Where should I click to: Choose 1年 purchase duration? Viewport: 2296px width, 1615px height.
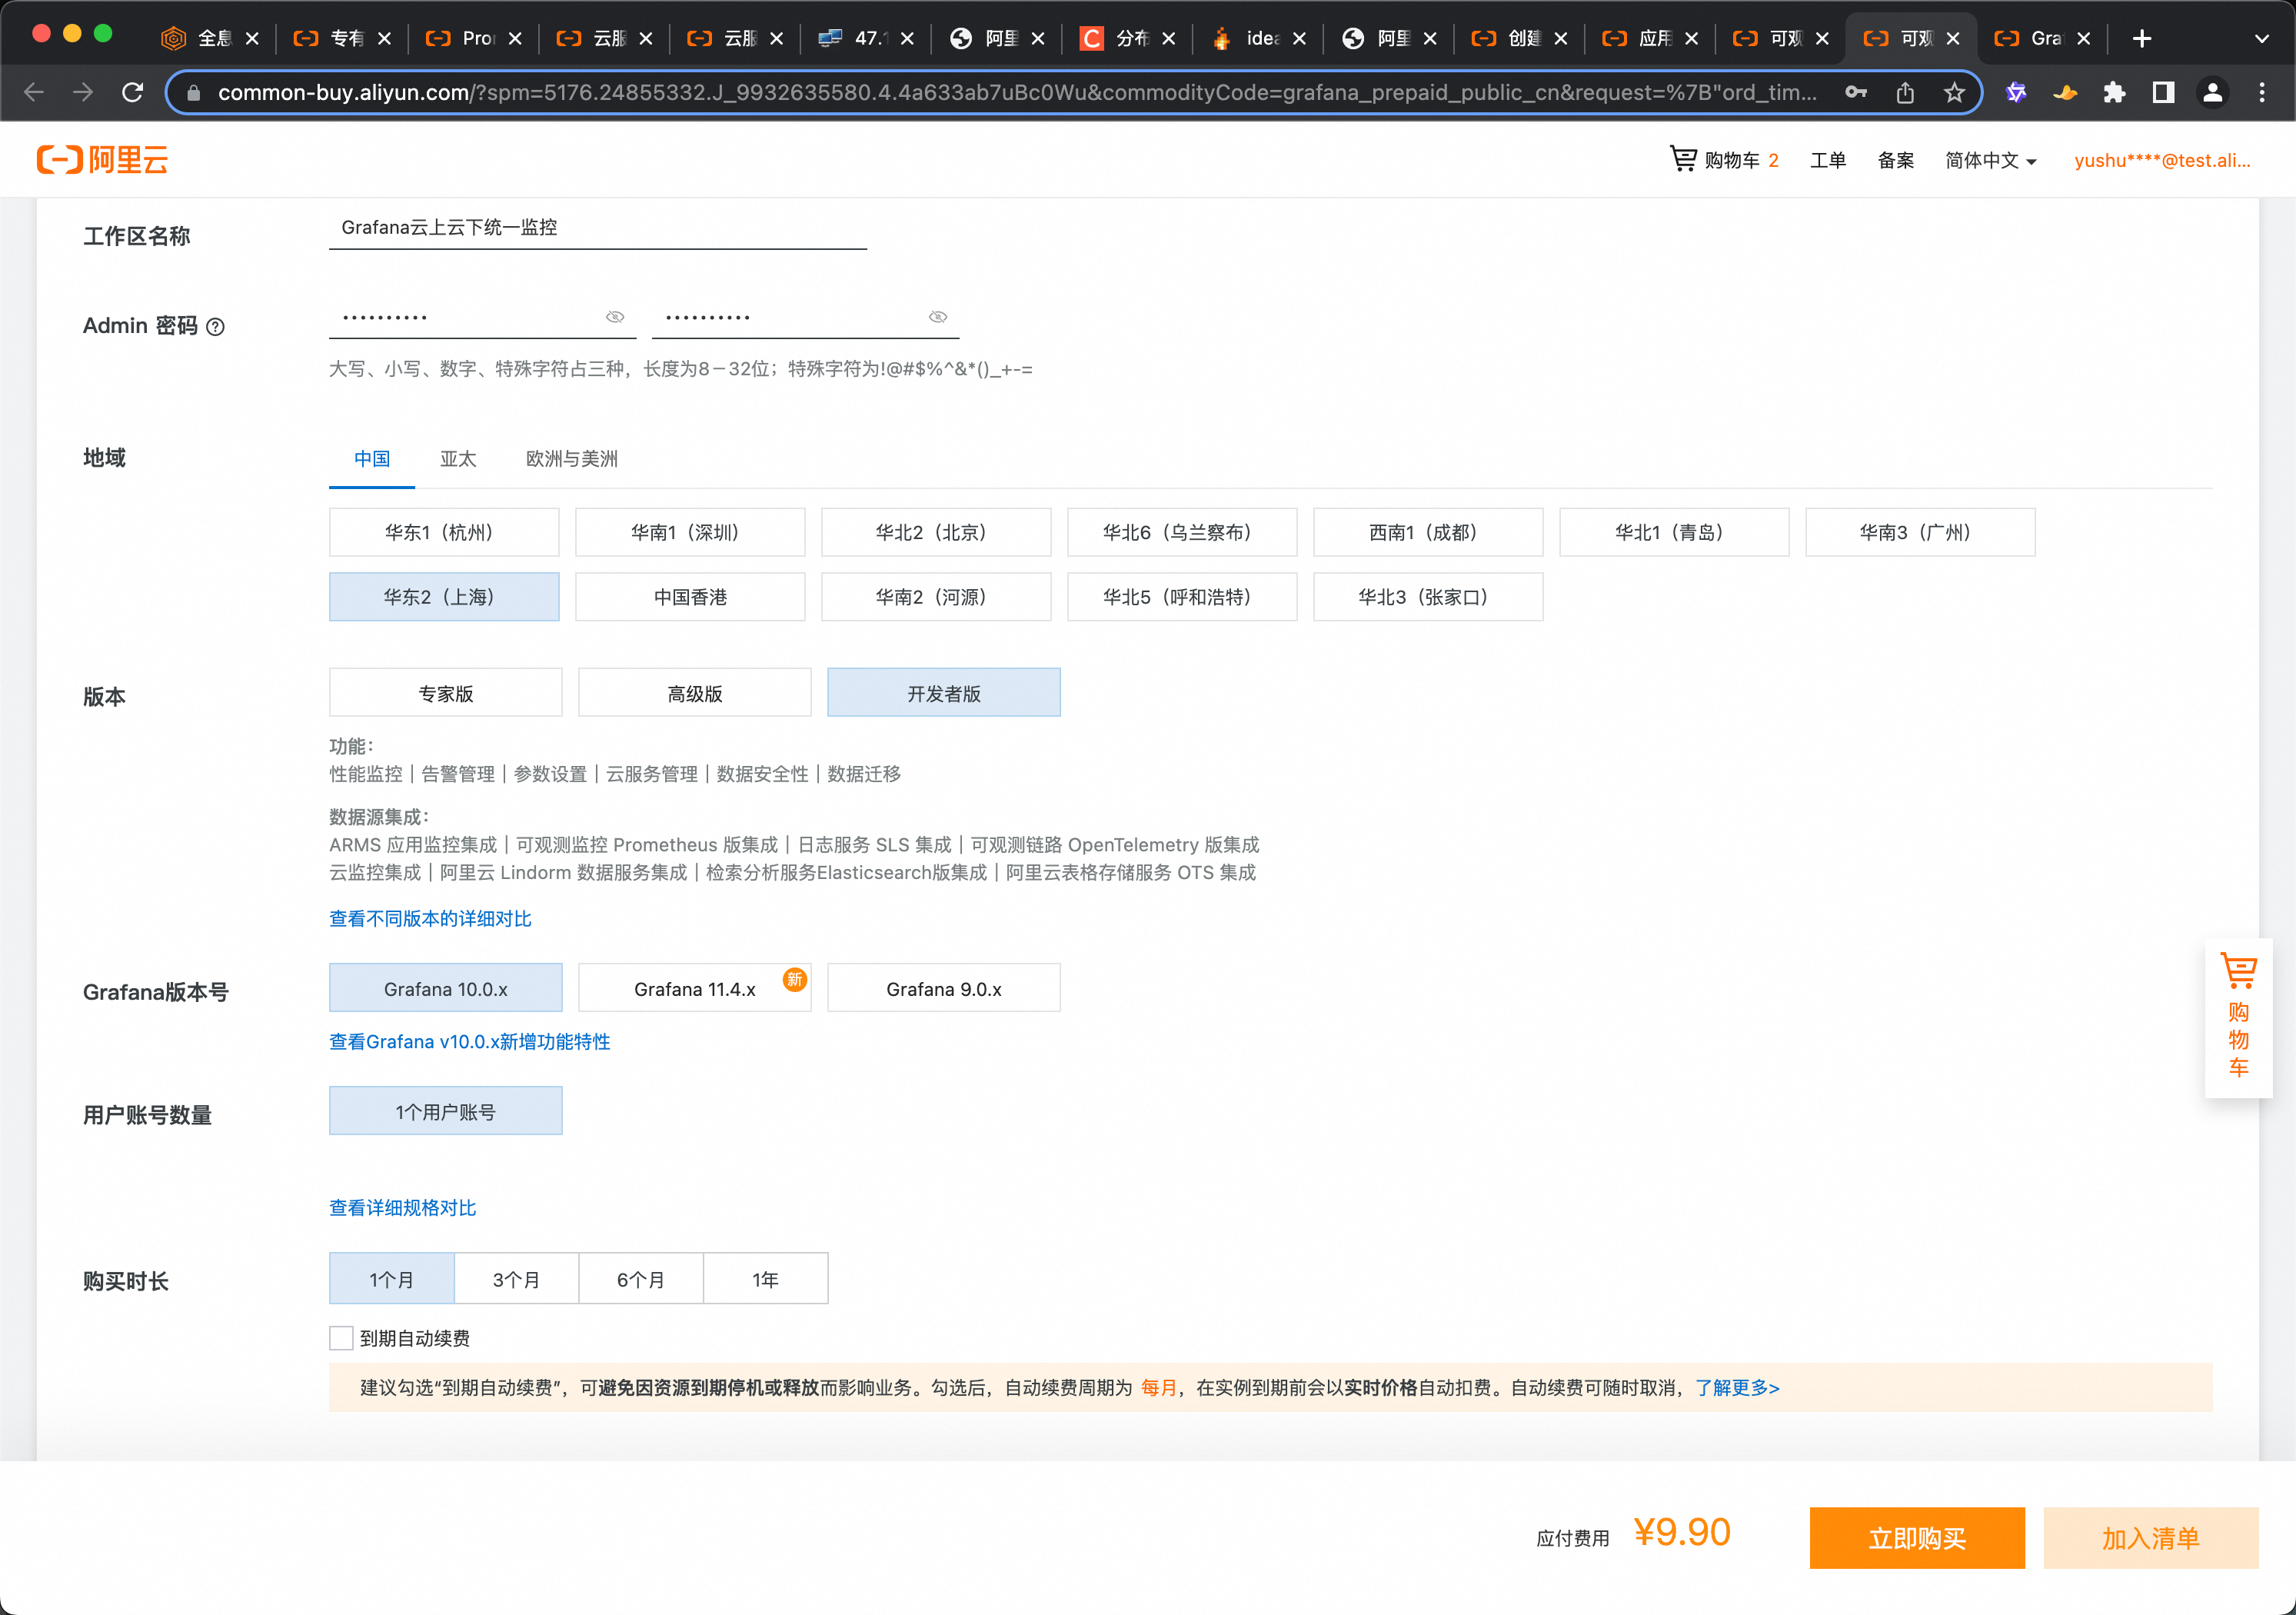pyautogui.click(x=766, y=1279)
